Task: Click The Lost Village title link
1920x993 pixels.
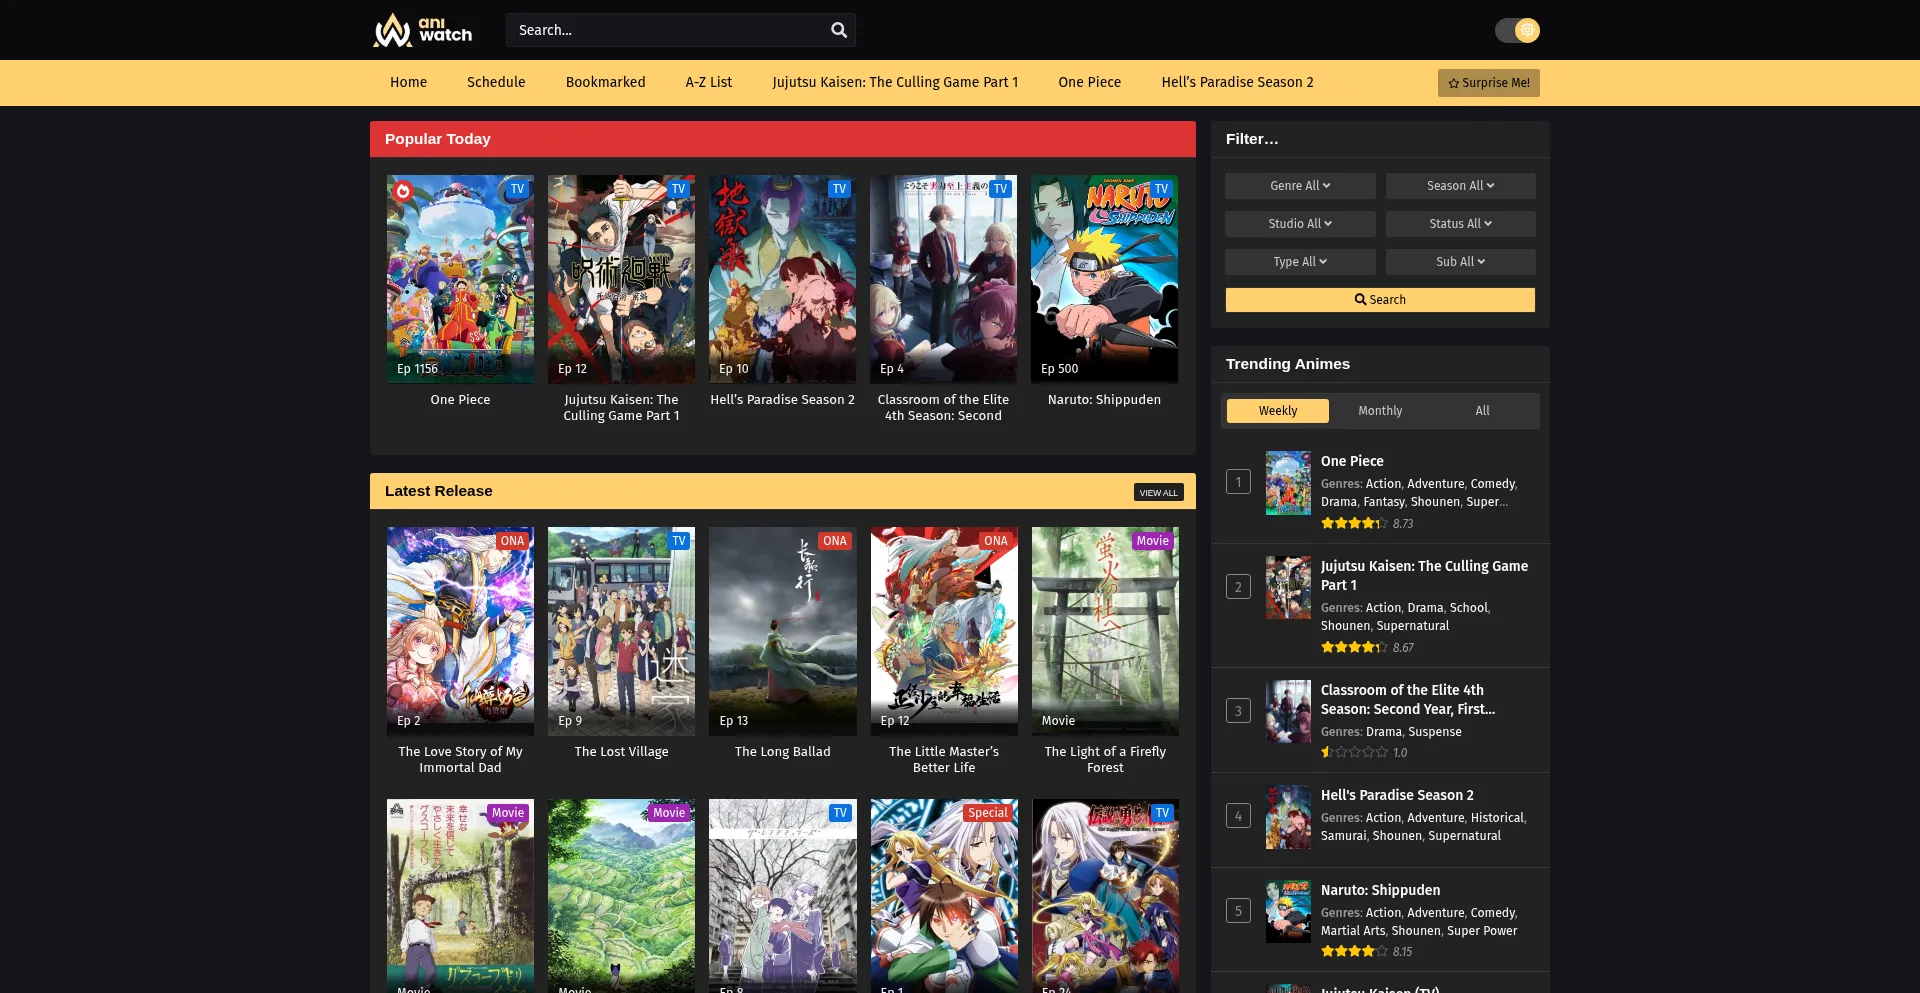Action: pyautogui.click(x=621, y=752)
